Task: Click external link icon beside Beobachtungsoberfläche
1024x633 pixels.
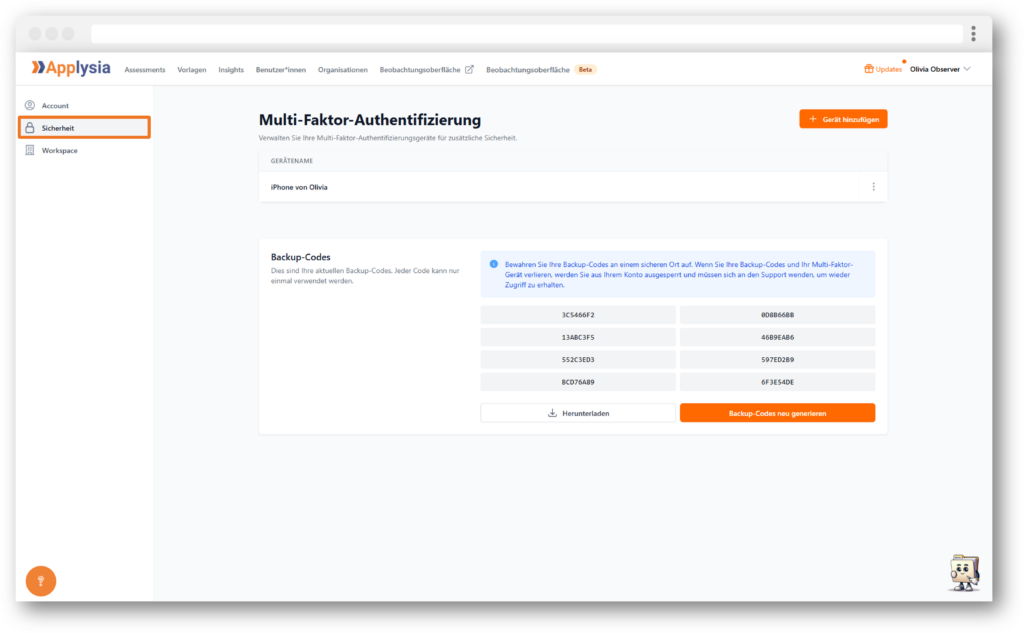Action: (469, 69)
